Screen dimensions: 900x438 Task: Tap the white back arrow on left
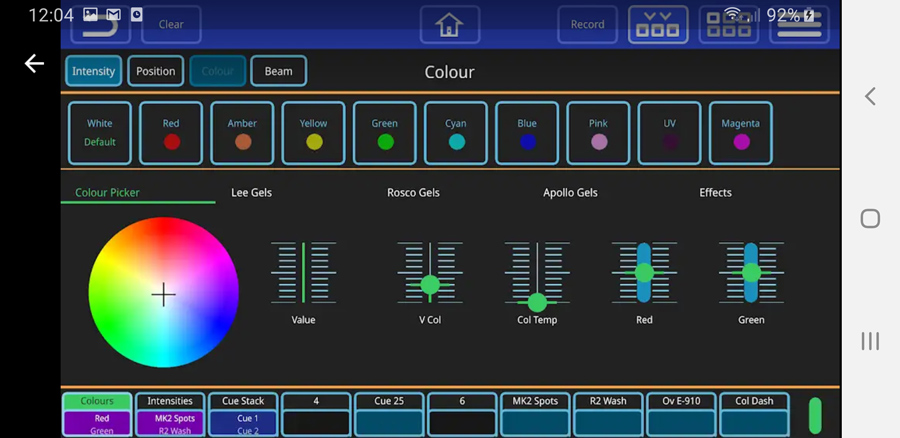(34, 63)
